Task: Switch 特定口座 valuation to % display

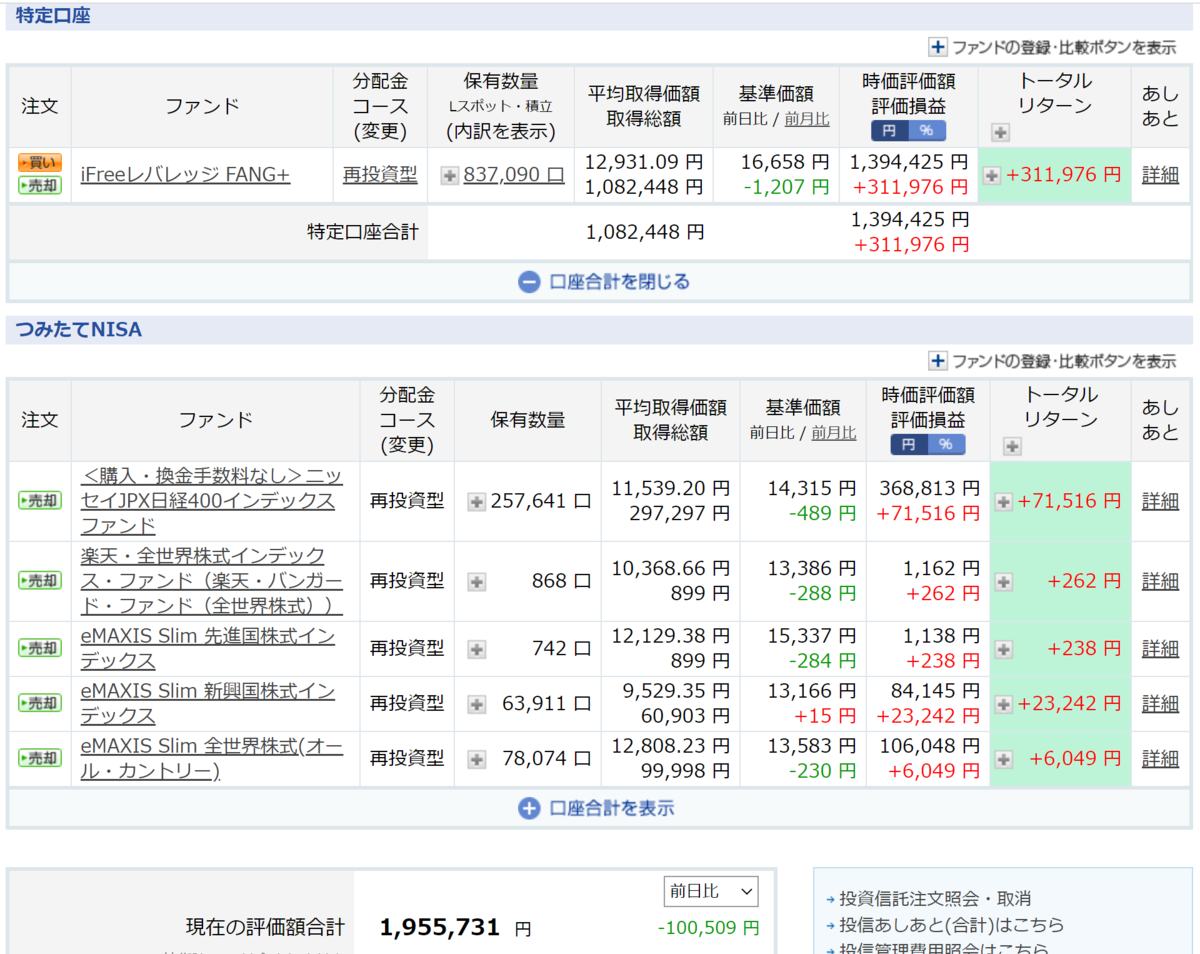Action: click(x=927, y=131)
